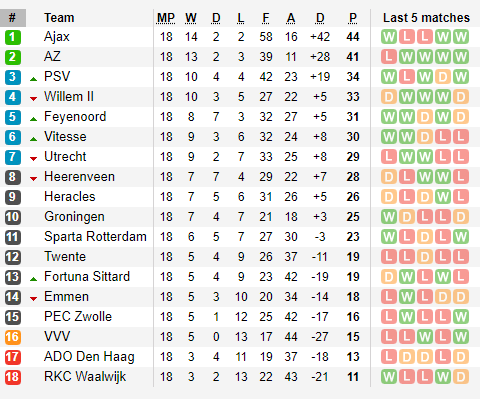
Task: Click the Last 5 matches header
Action: pos(426,18)
